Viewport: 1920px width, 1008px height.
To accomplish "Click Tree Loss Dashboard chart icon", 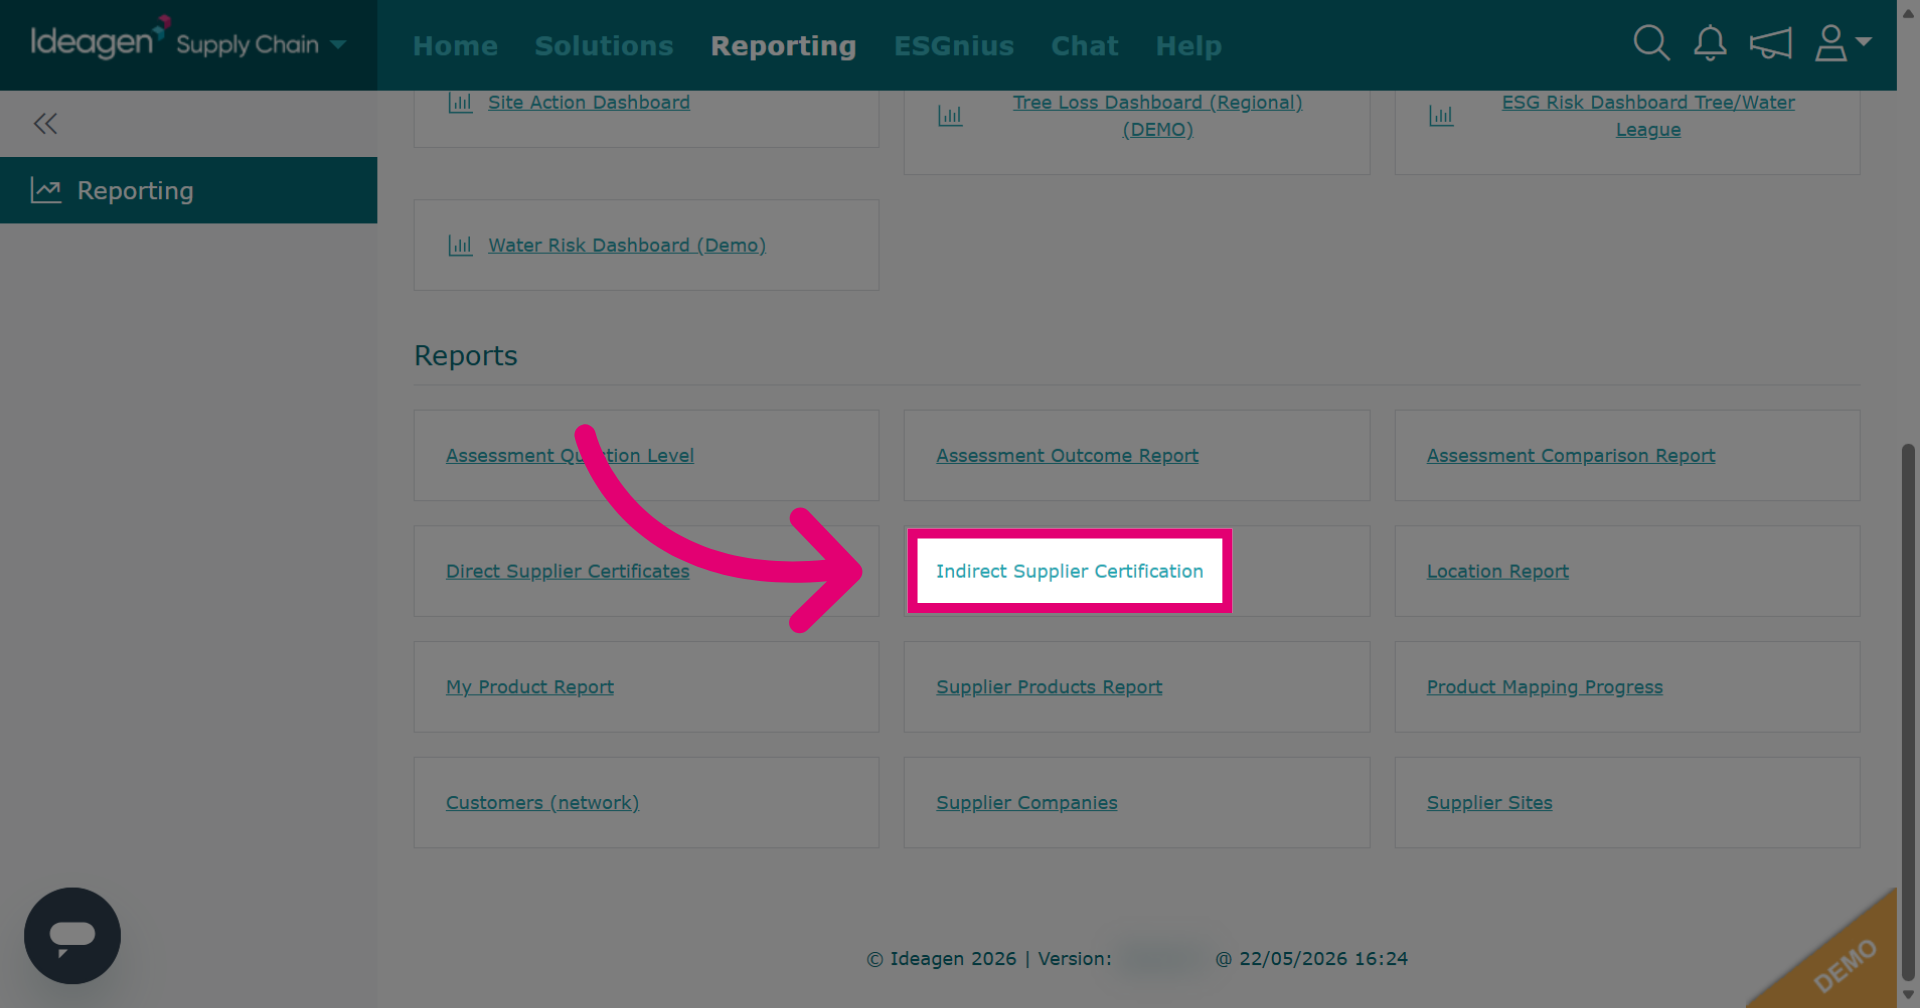I will point(950,116).
